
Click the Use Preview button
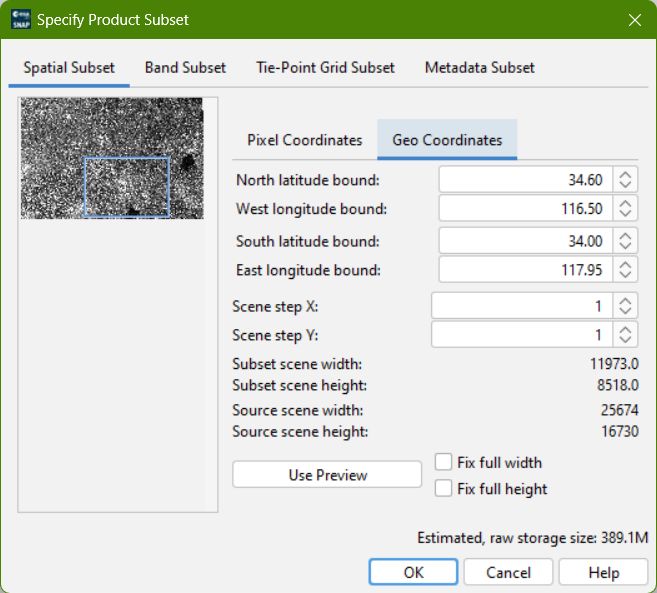(327, 475)
